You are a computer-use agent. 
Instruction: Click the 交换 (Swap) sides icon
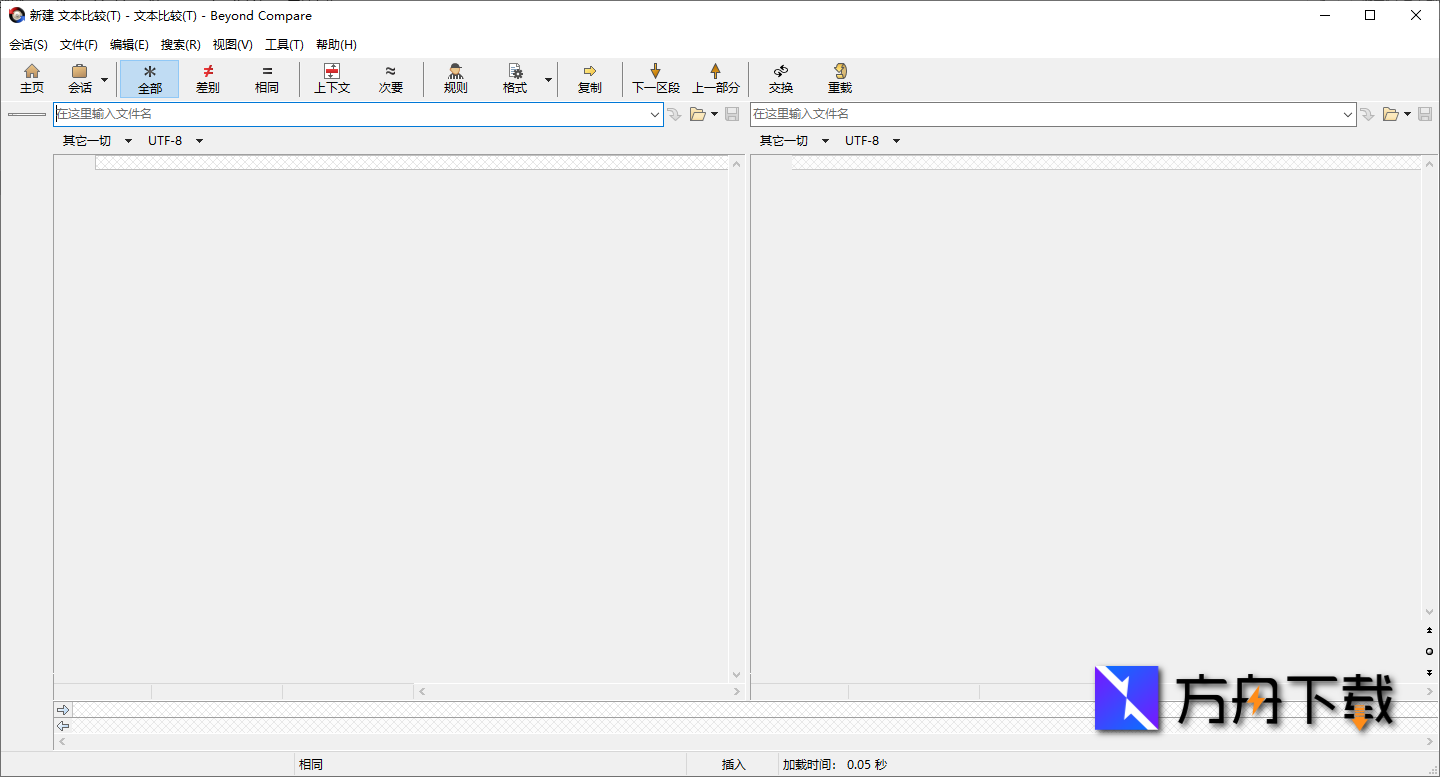780,78
